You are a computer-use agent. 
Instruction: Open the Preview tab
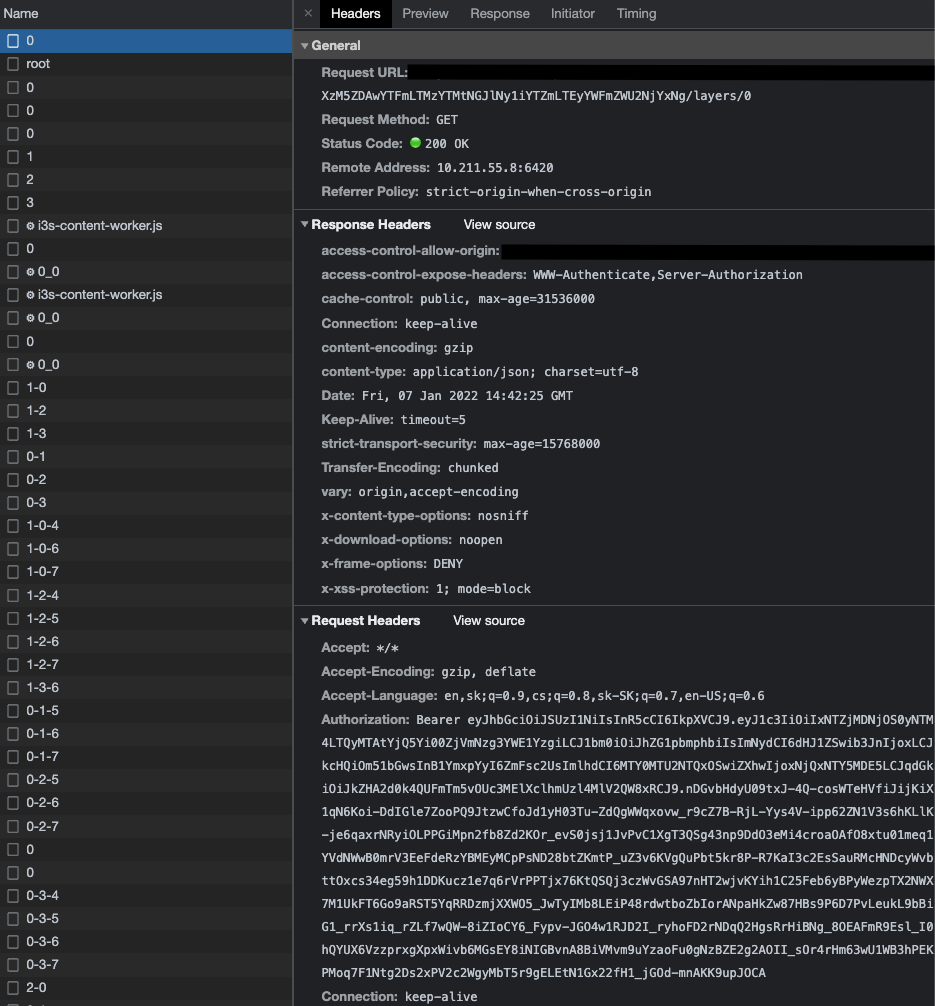pos(425,13)
